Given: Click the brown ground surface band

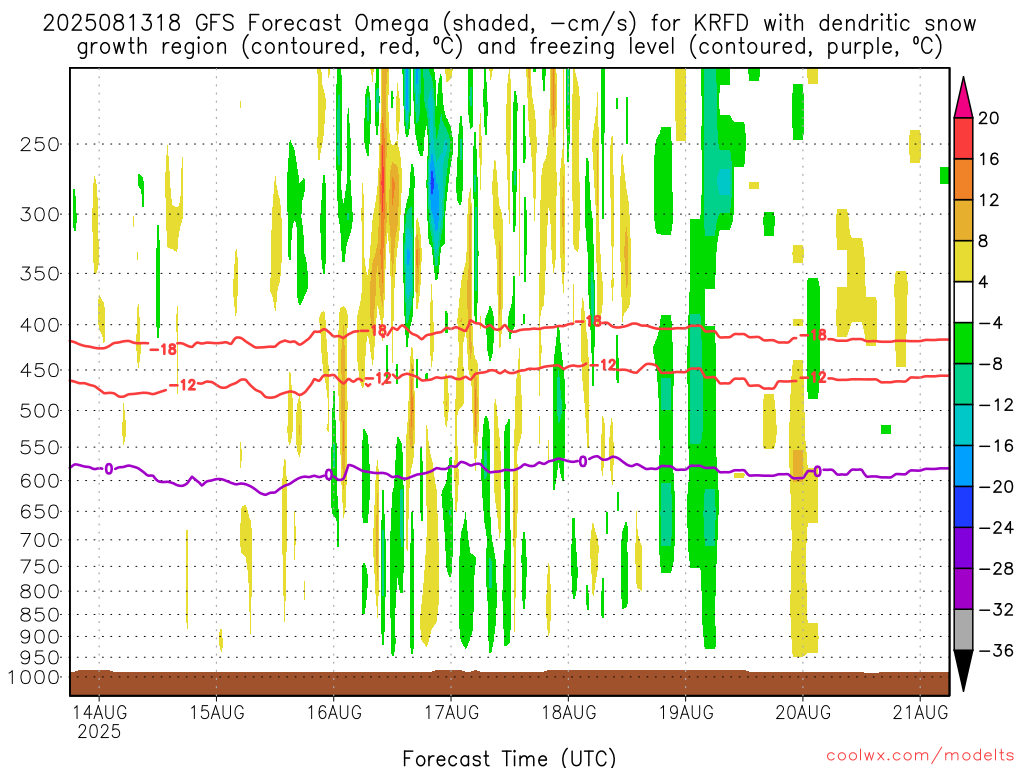Looking at the screenshot, I should coord(509,683).
